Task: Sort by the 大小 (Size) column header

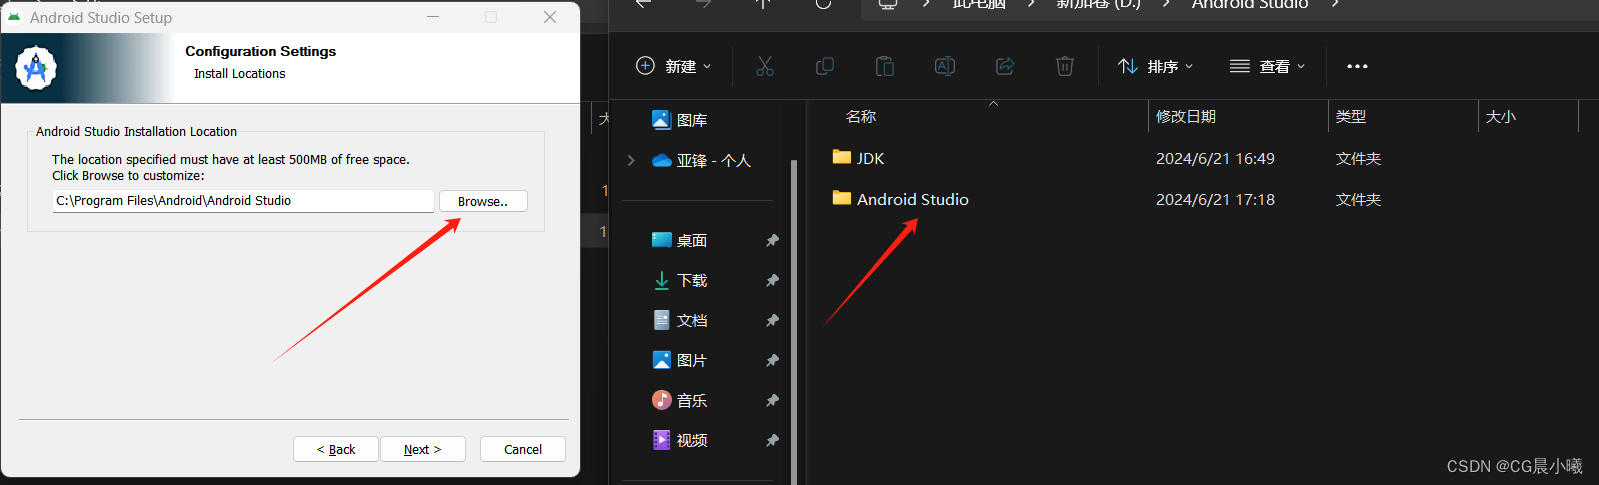Action: point(1501,116)
